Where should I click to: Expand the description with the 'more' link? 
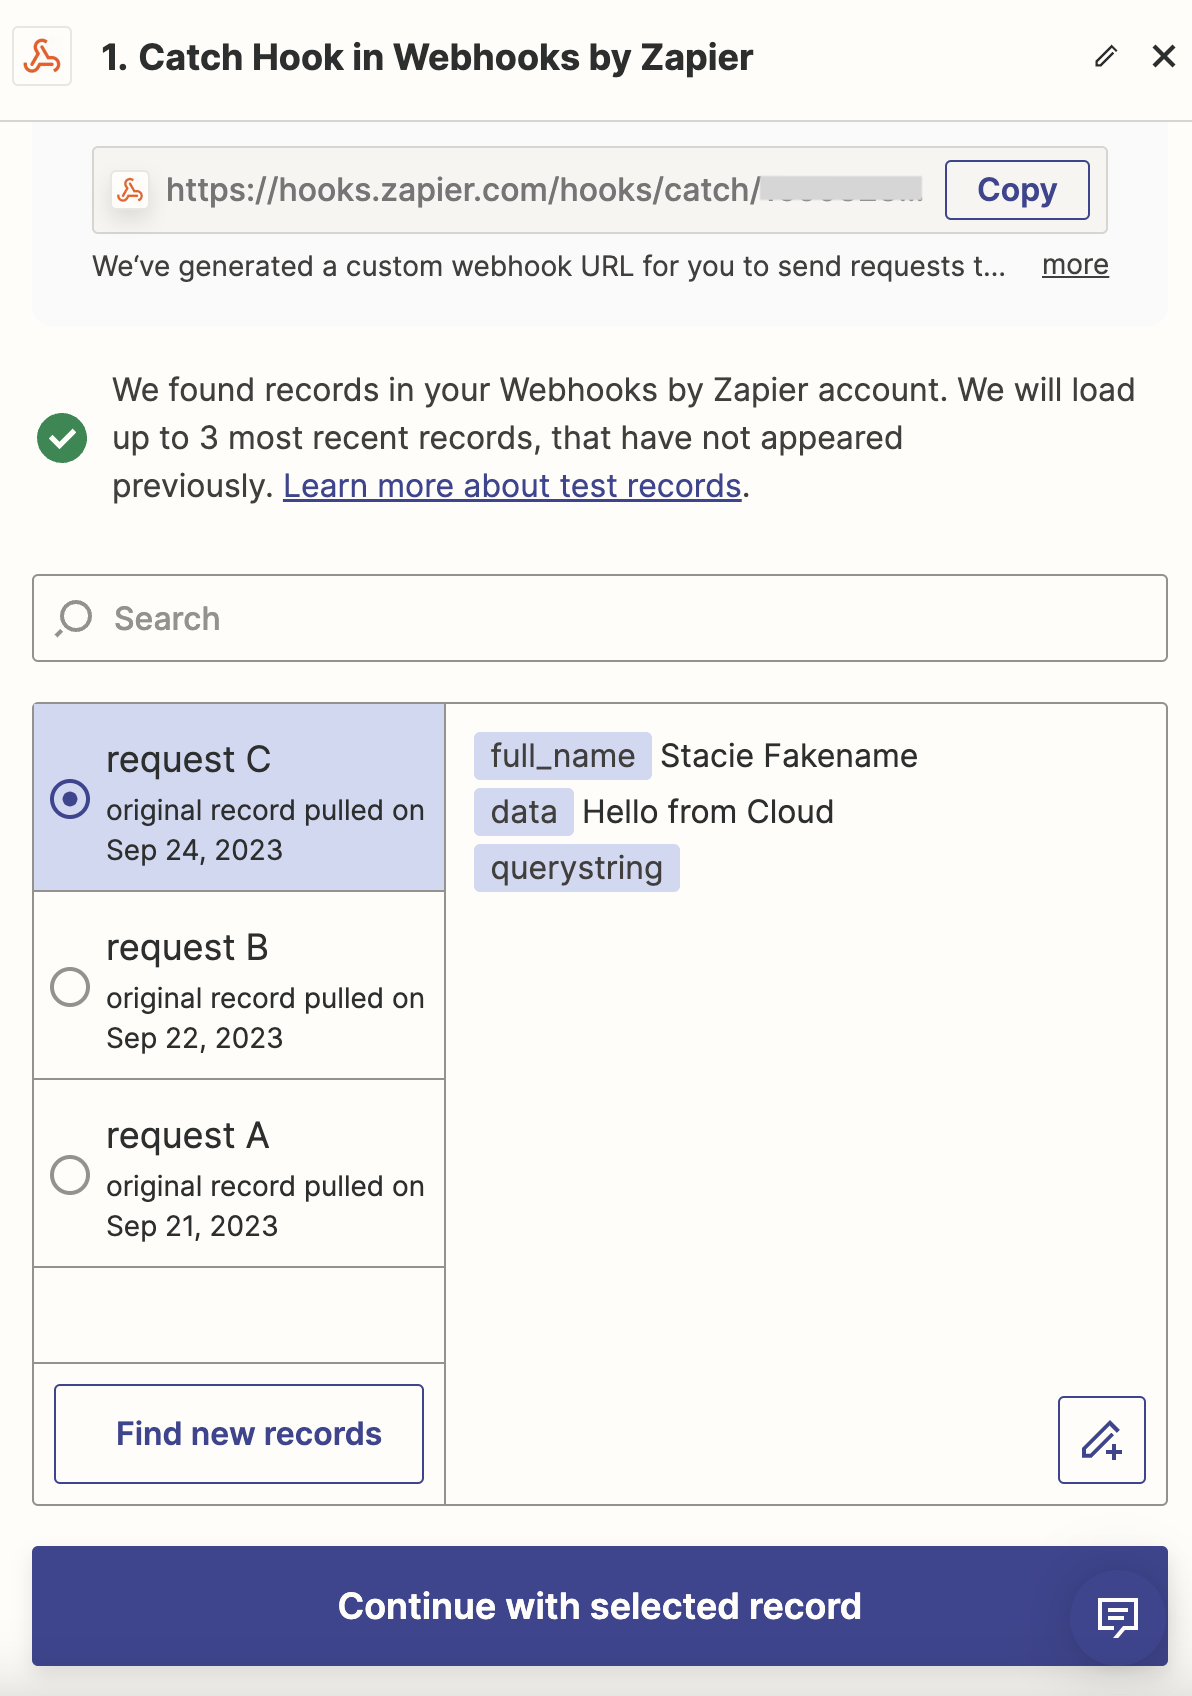click(1074, 265)
